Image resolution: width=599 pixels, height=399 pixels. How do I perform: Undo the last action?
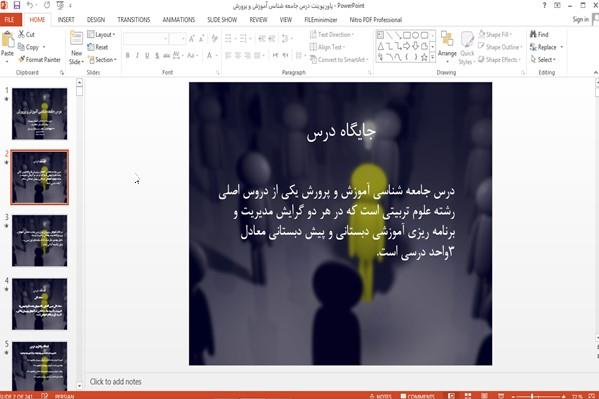pos(30,5)
